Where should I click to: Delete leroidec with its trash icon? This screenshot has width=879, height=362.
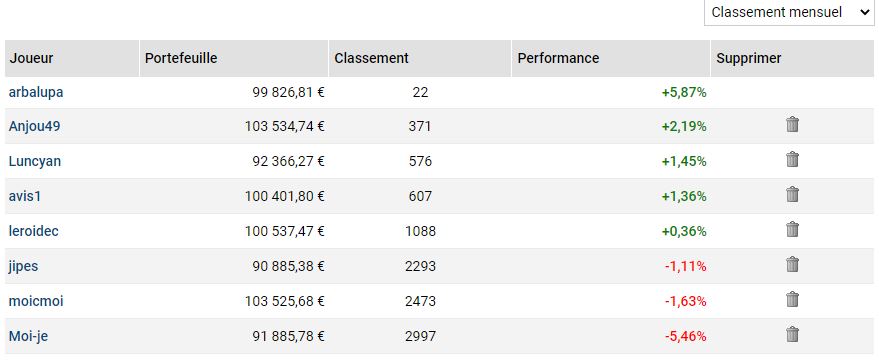point(792,230)
